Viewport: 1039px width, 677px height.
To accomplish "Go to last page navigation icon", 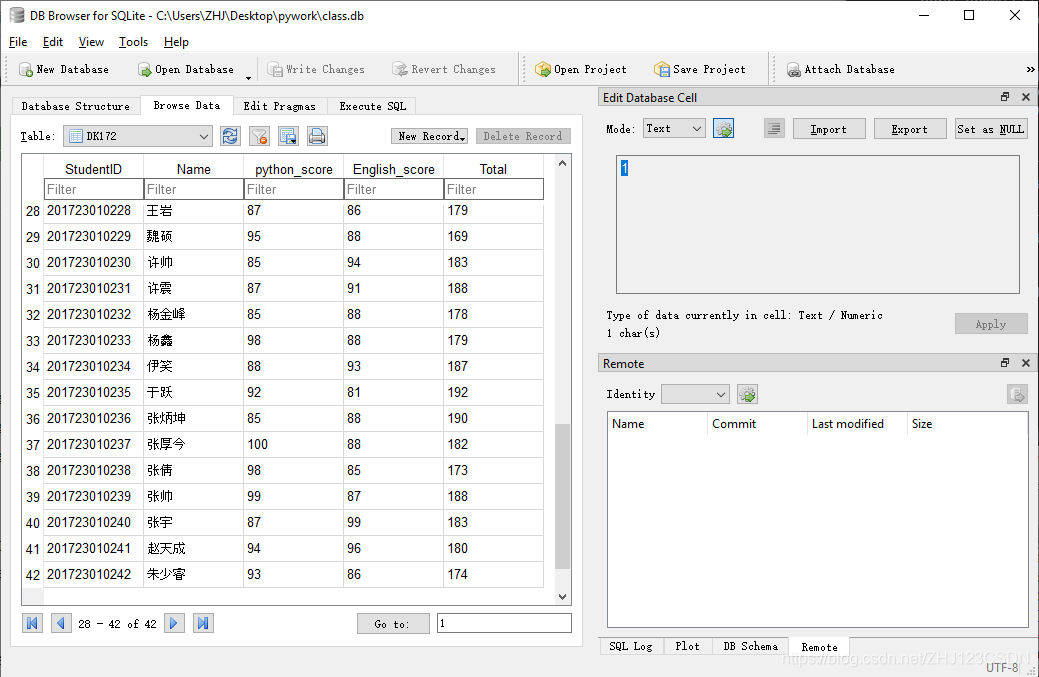I will (203, 623).
